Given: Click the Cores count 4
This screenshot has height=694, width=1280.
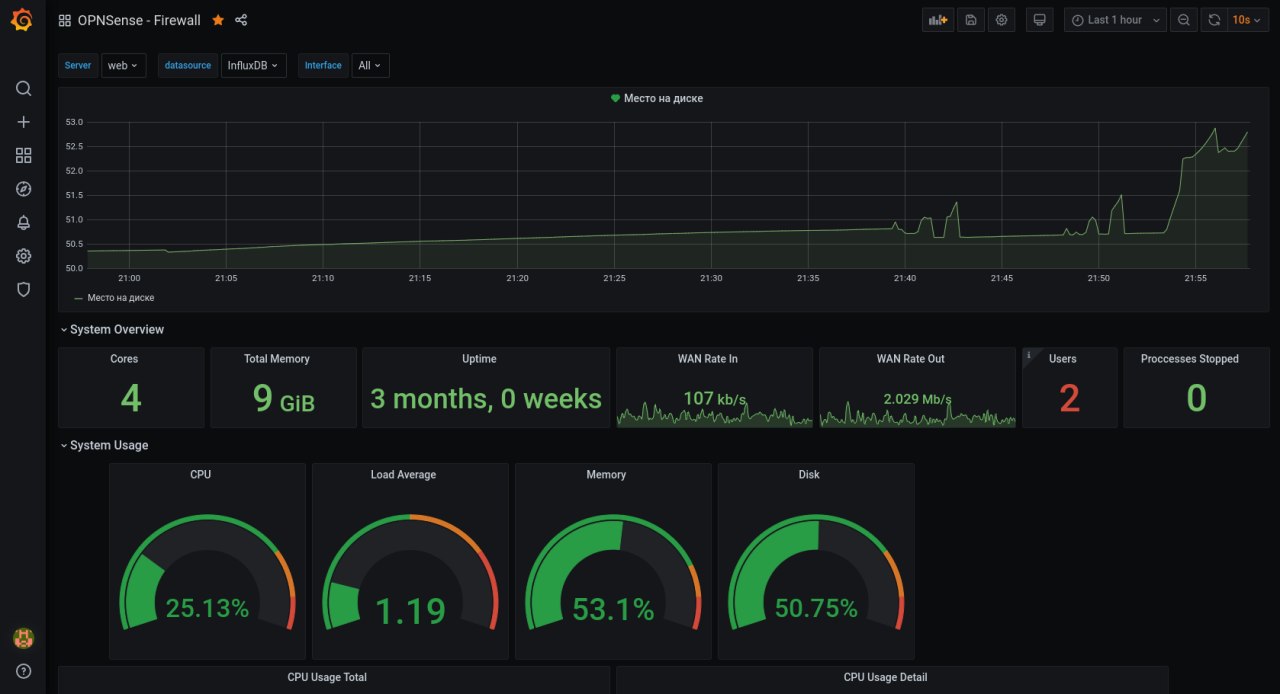Looking at the screenshot, I should coord(131,399).
